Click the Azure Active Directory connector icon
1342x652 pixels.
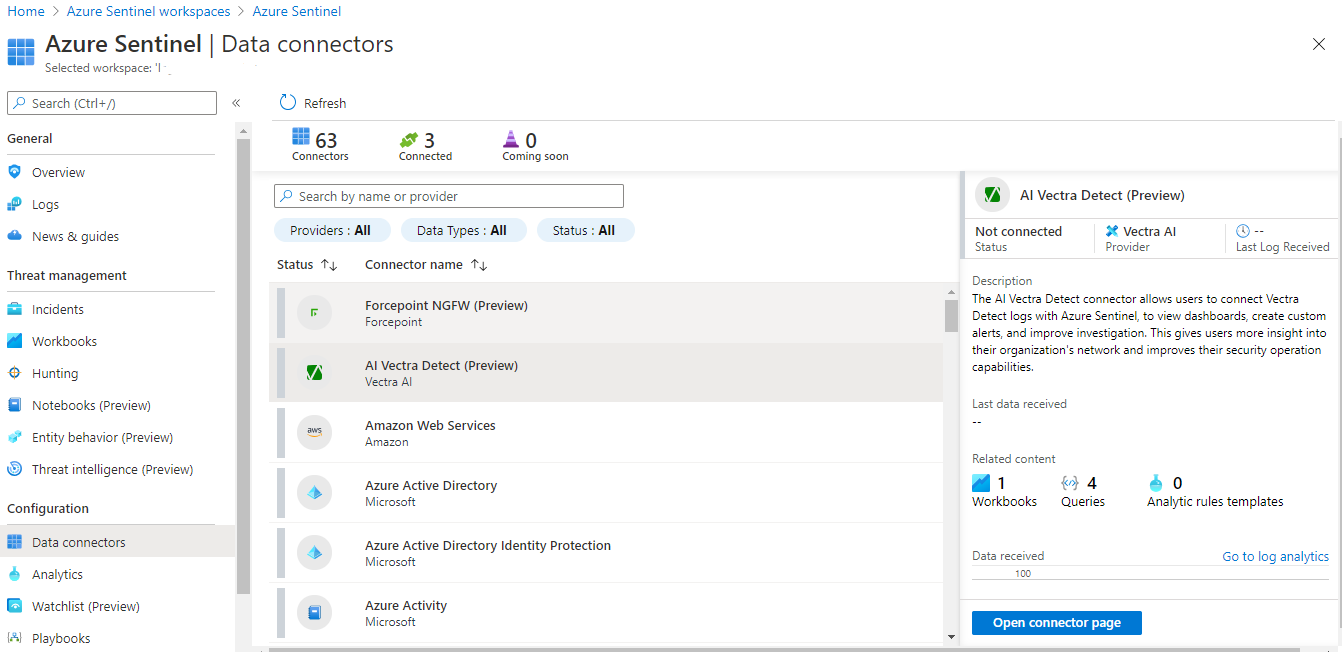point(314,493)
